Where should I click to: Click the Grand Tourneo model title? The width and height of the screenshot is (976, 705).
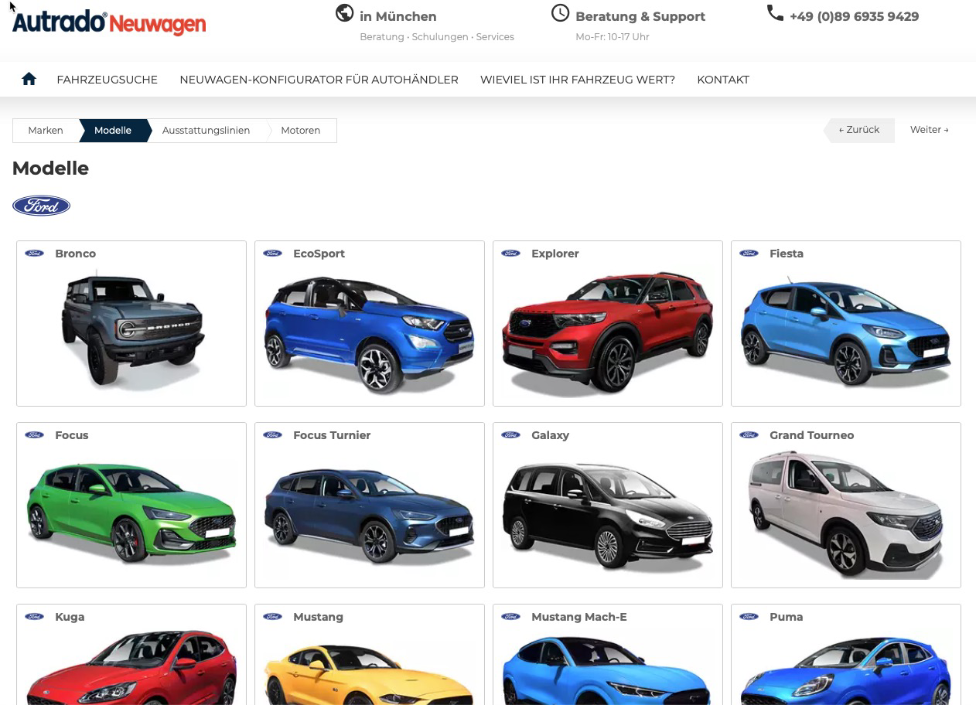(x=812, y=436)
